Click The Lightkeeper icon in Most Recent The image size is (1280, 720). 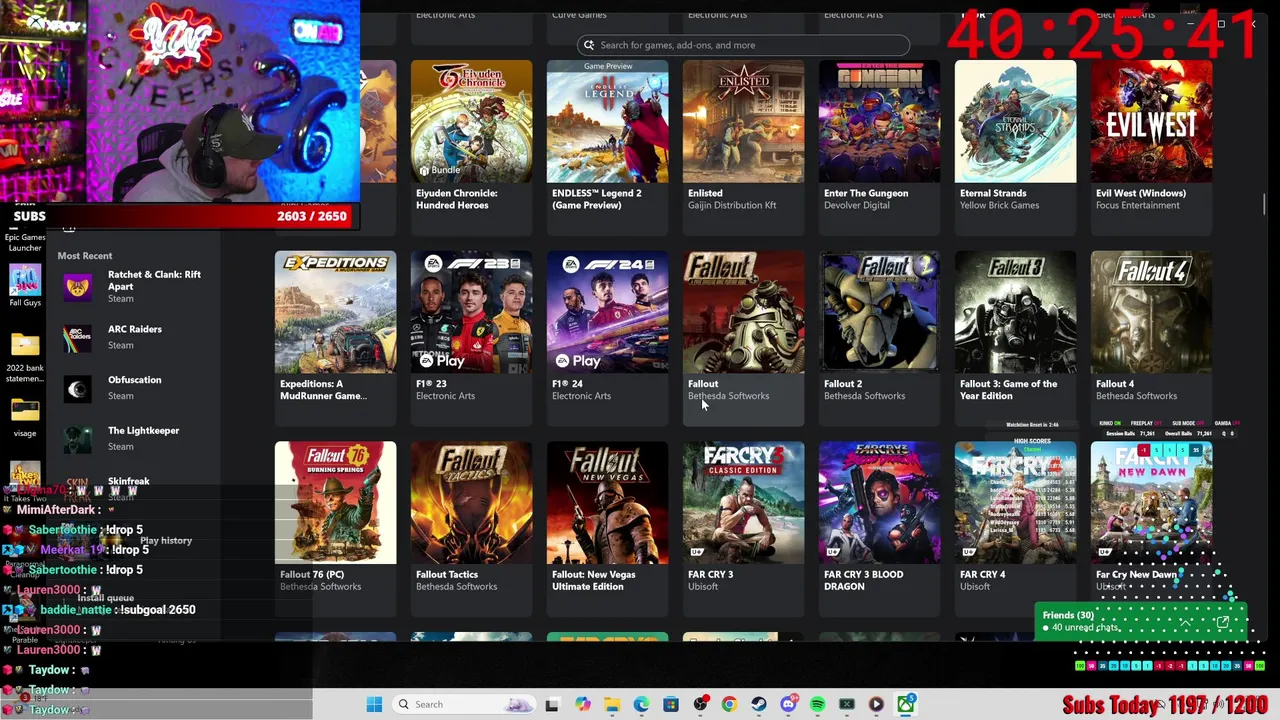point(78,440)
